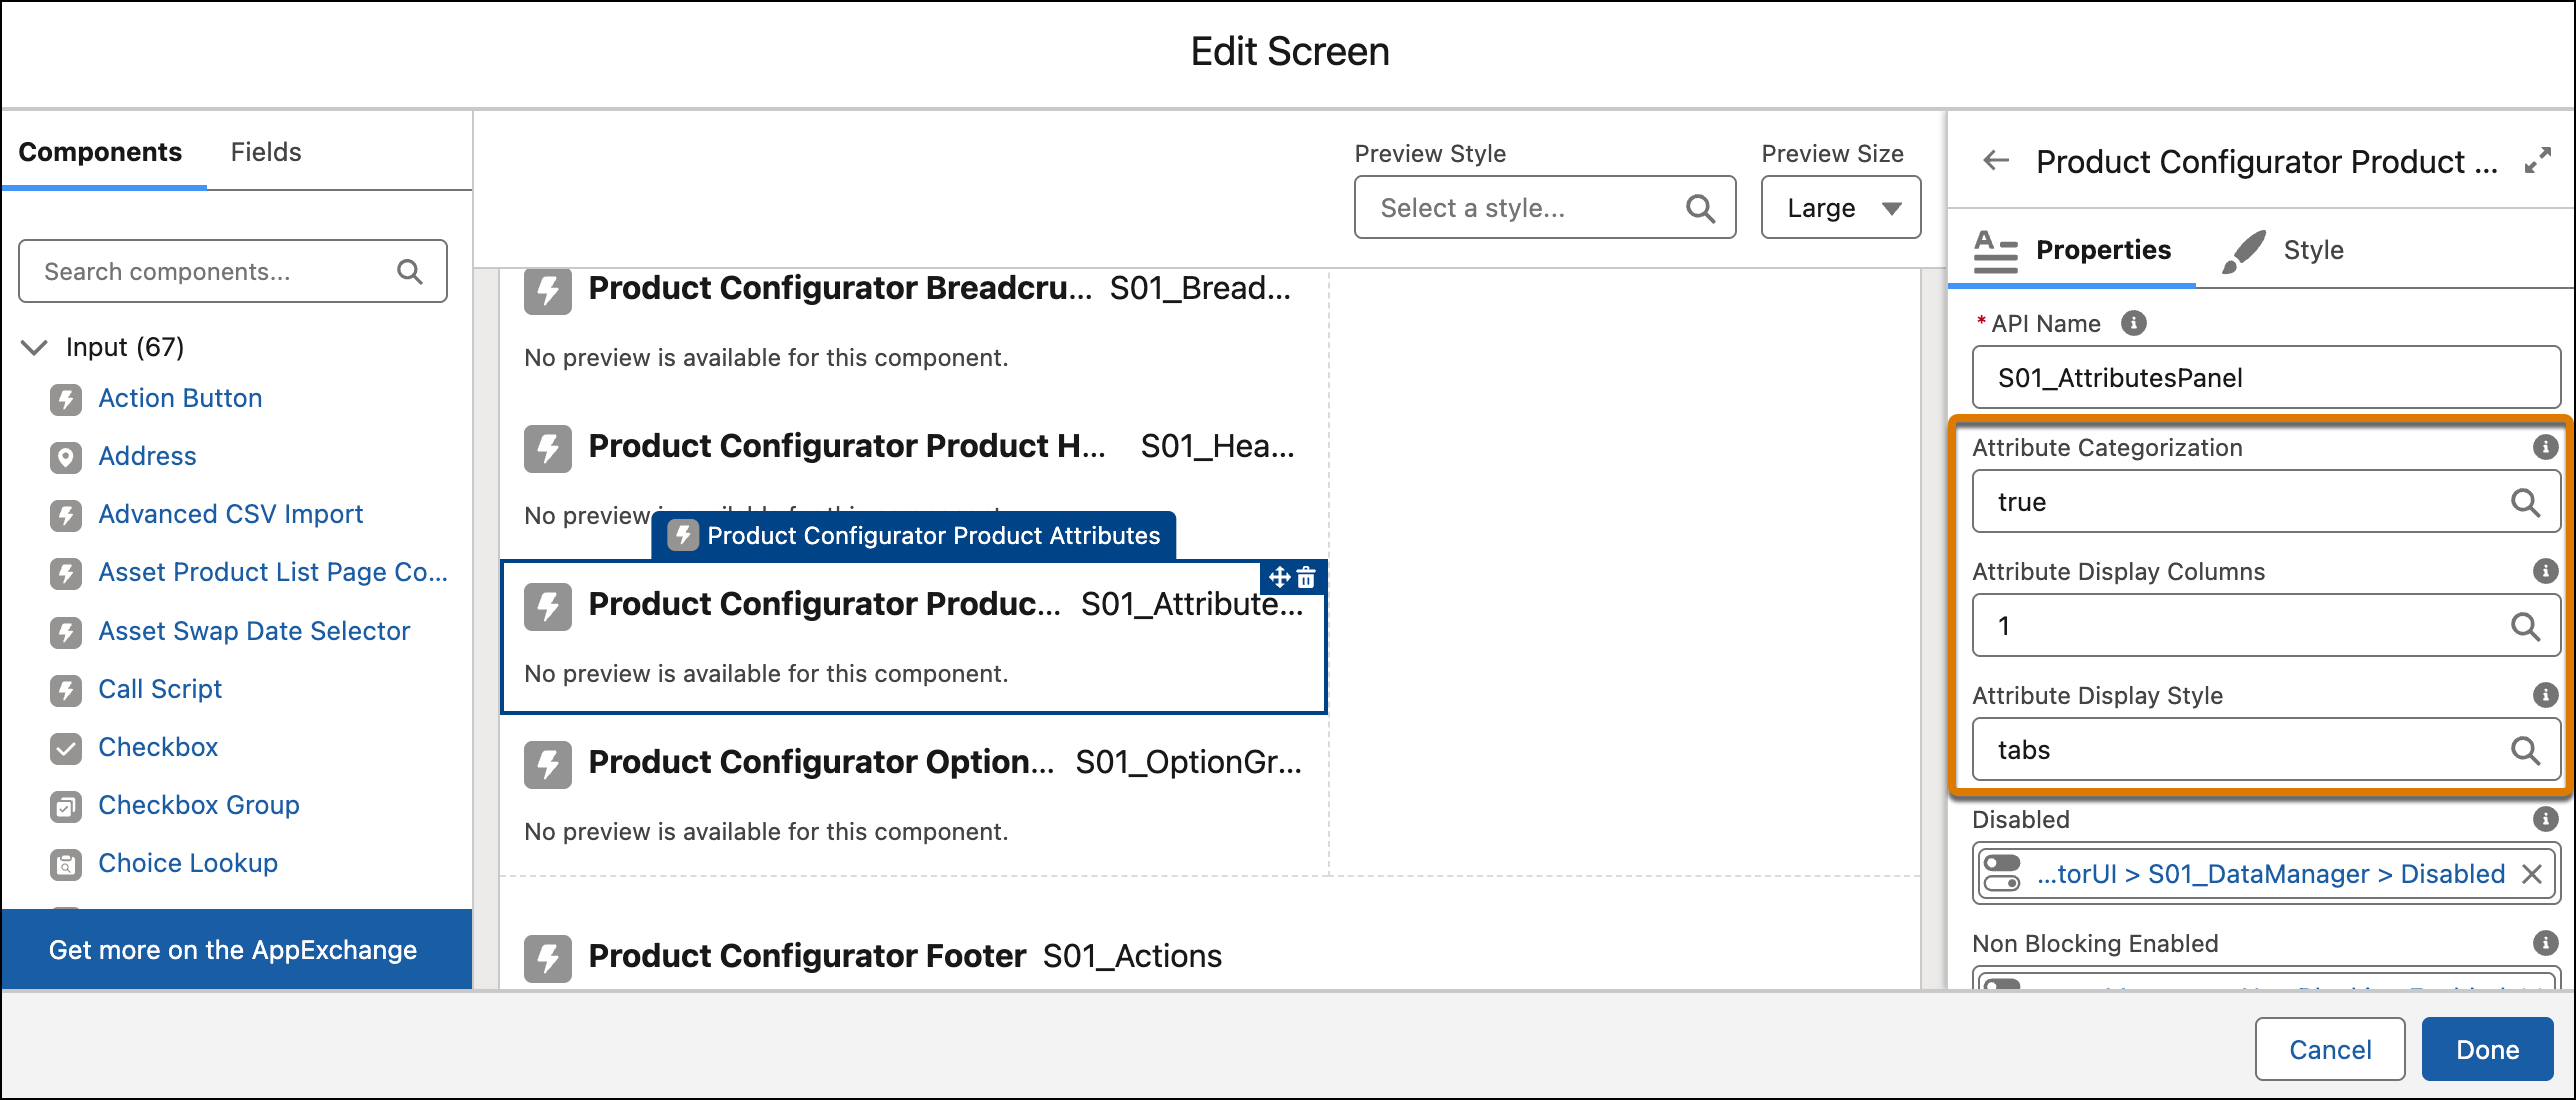
Task: Delete the selected component with trash icon
Action: pos(1306,578)
